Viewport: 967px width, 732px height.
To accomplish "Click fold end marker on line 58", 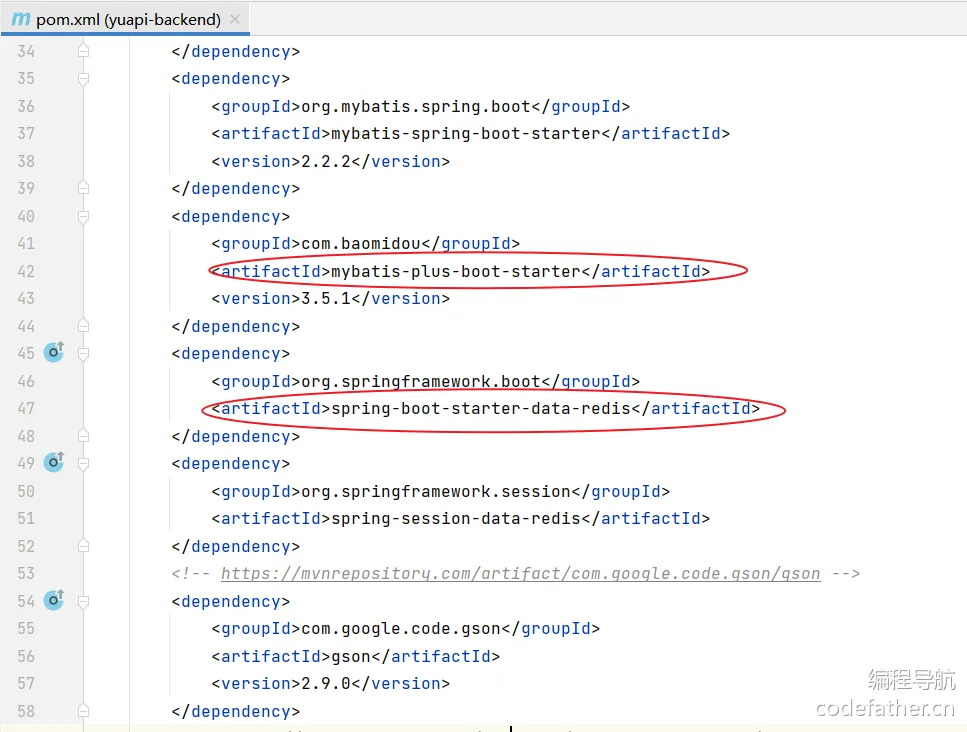I will [x=84, y=710].
